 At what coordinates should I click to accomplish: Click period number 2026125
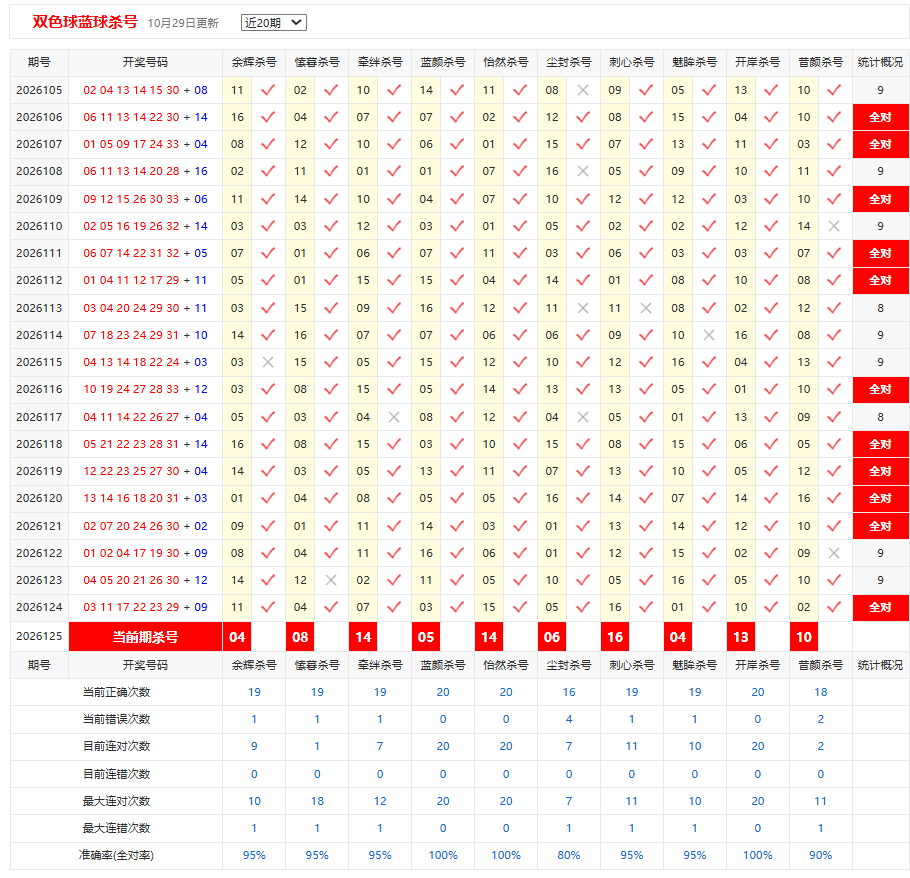click(x=39, y=636)
